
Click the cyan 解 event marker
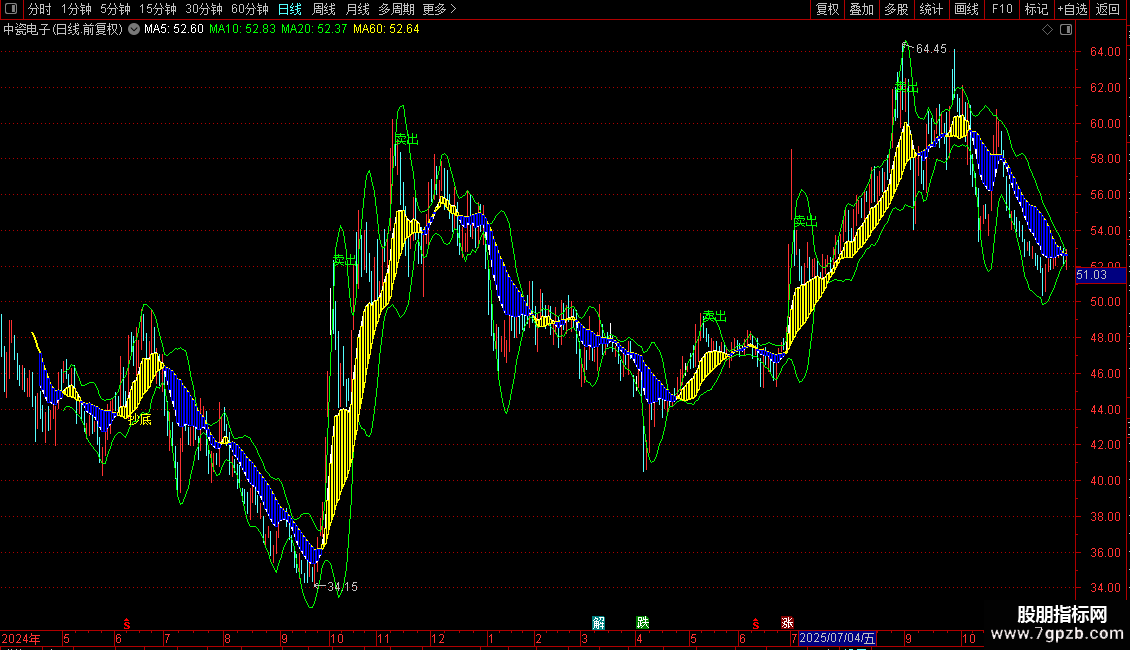tap(598, 623)
